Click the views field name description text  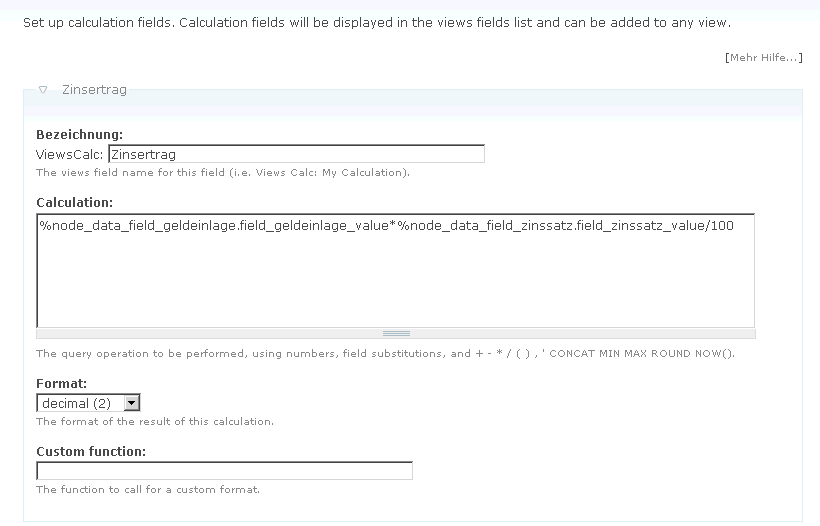(x=222, y=172)
